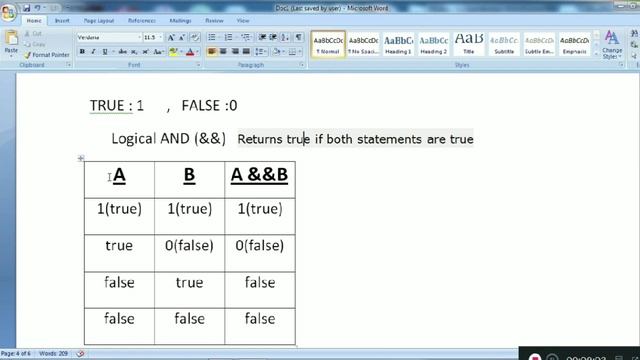Switch to the Home tab
Image resolution: width=640 pixels, height=360 pixels.
34,20
